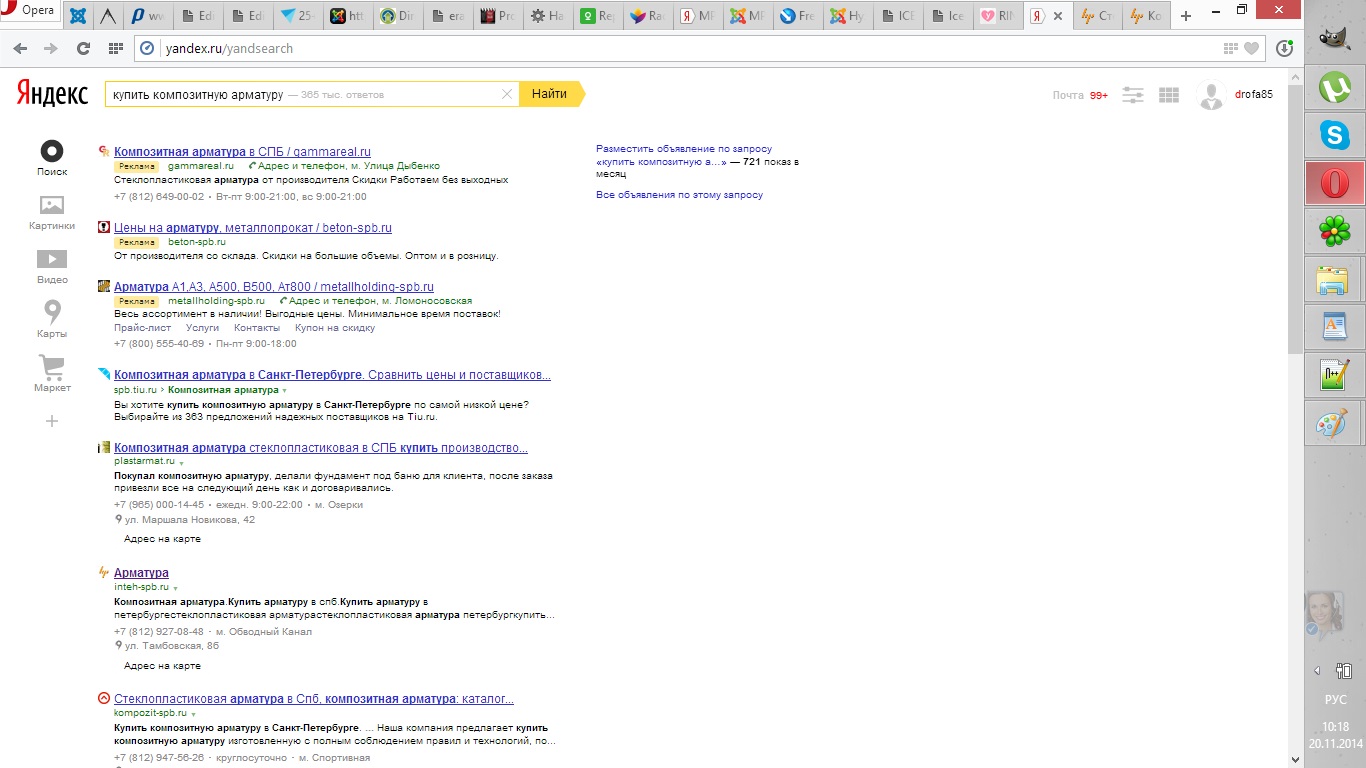The width and height of the screenshot is (1366, 768).
Task: Clear the search query with the X
Action: [507, 94]
